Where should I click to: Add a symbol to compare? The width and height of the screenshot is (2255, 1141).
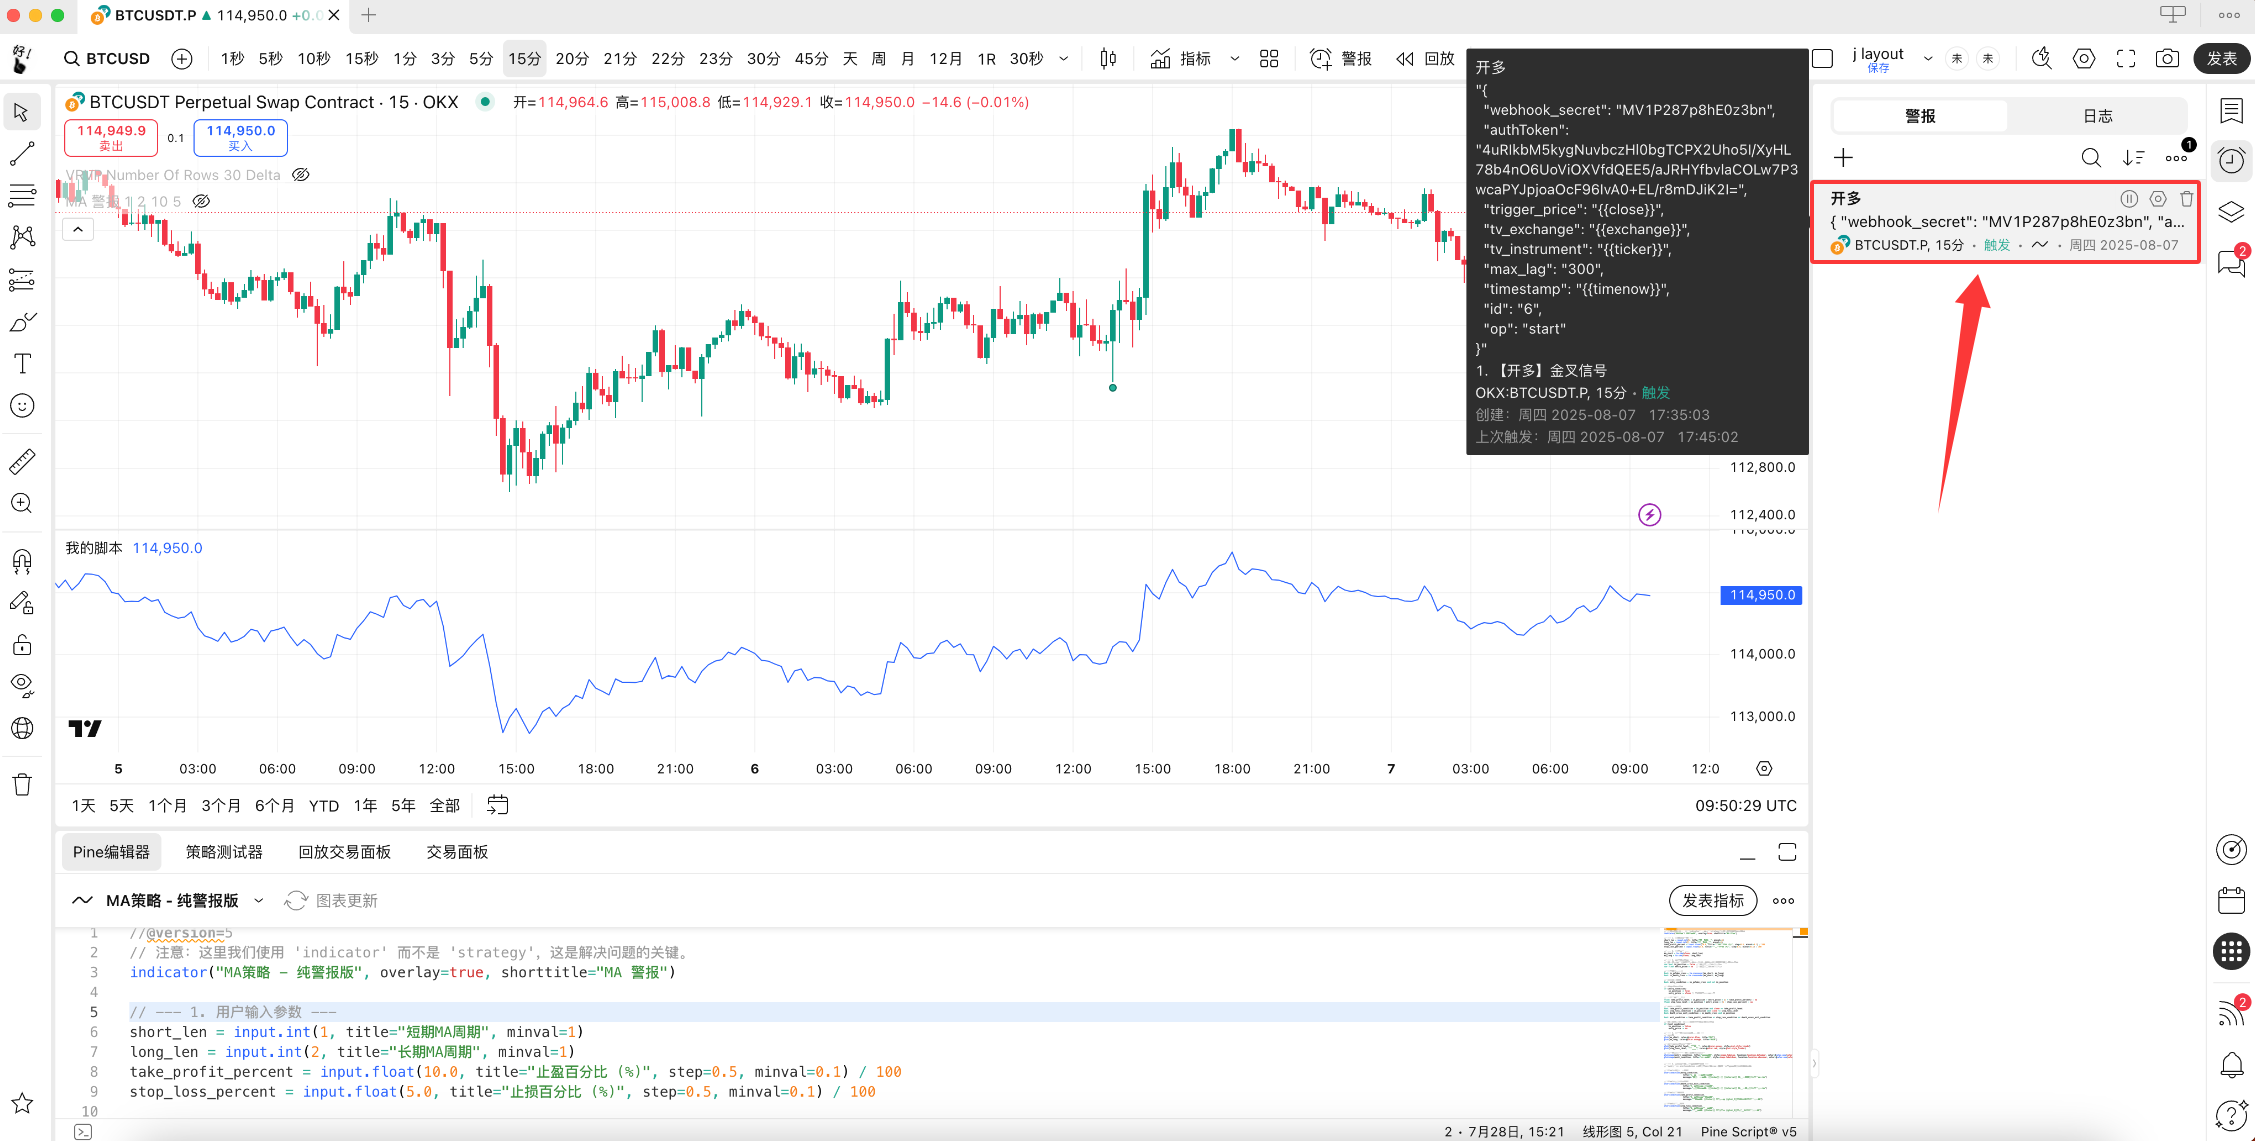[182, 59]
